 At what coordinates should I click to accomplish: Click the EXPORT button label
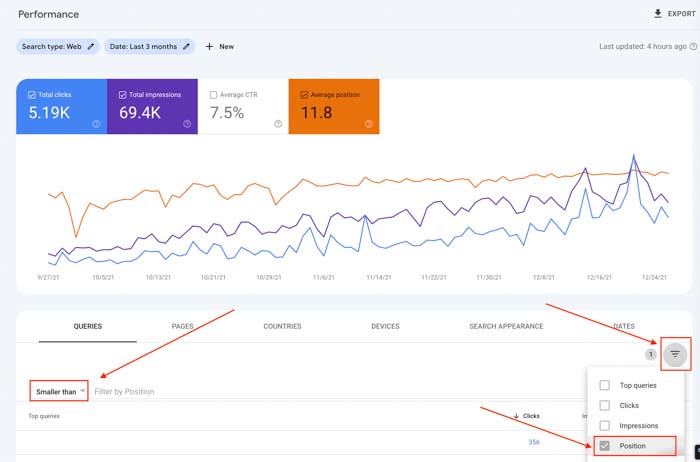pyautogui.click(x=681, y=14)
